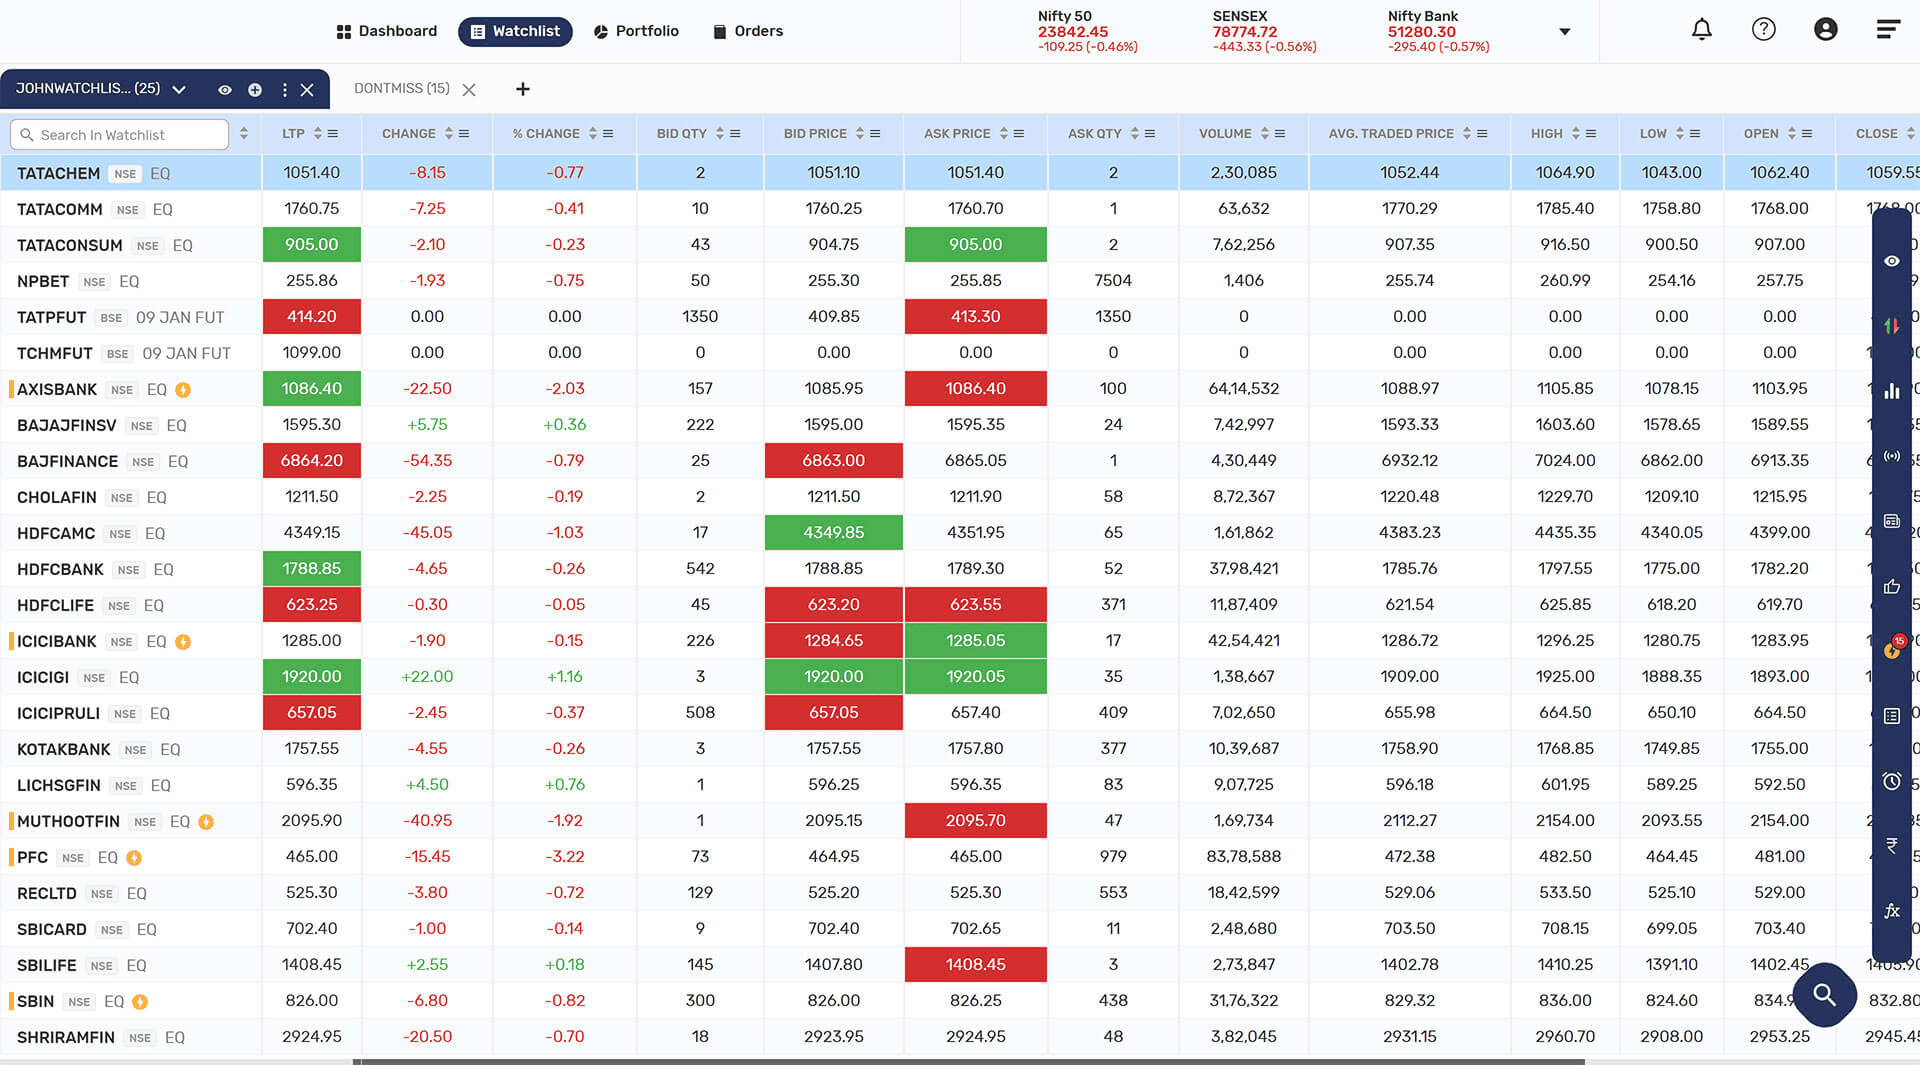The width and height of the screenshot is (1920, 1065).
Task: Toggle the eye icon at top of the side toolbar
Action: [x=1891, y=261]
